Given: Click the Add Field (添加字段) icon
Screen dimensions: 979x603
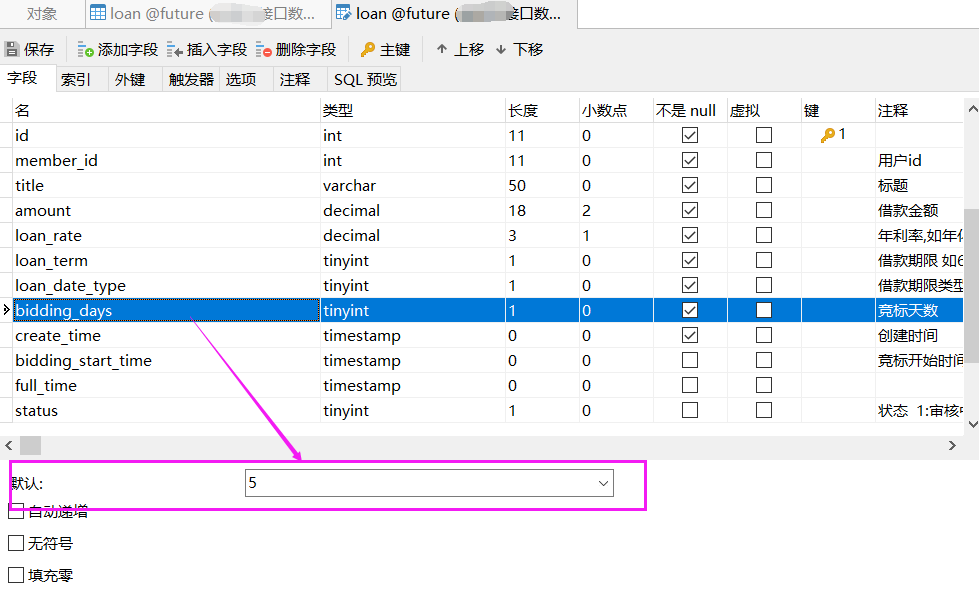Looking at the screenshot, I should (86, 49).
